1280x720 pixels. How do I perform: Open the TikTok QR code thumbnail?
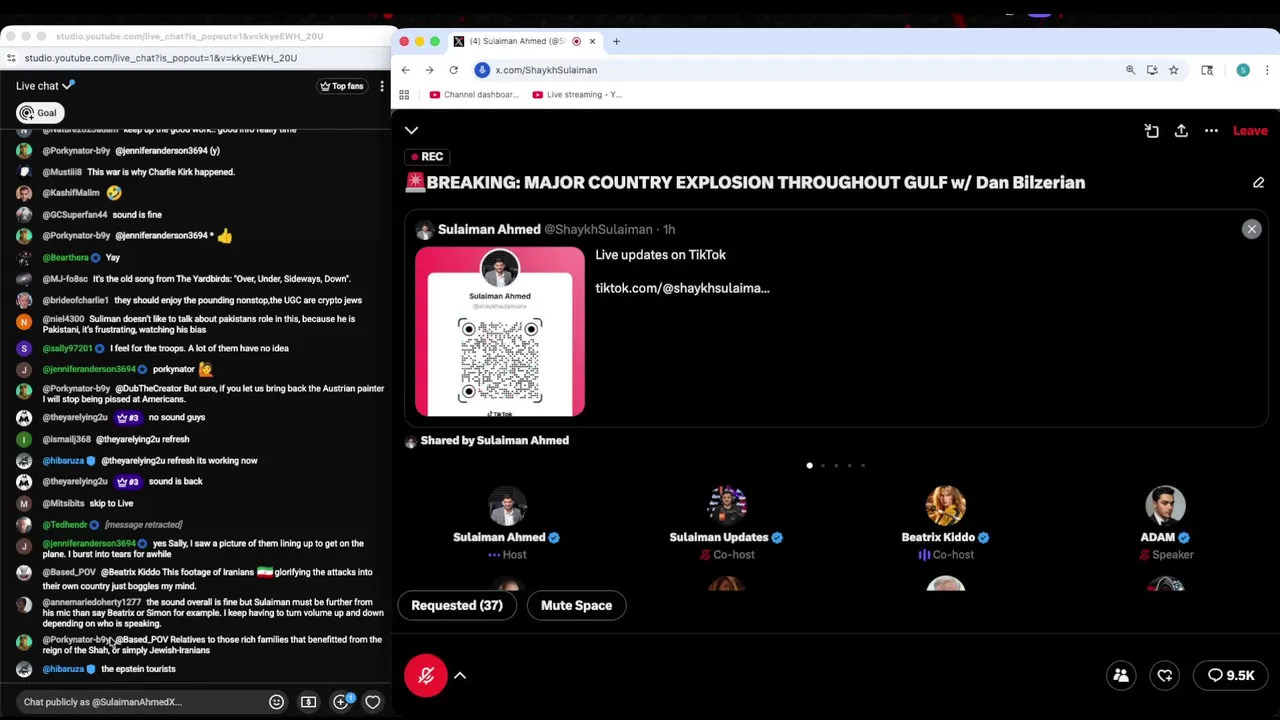pos(500,331)
